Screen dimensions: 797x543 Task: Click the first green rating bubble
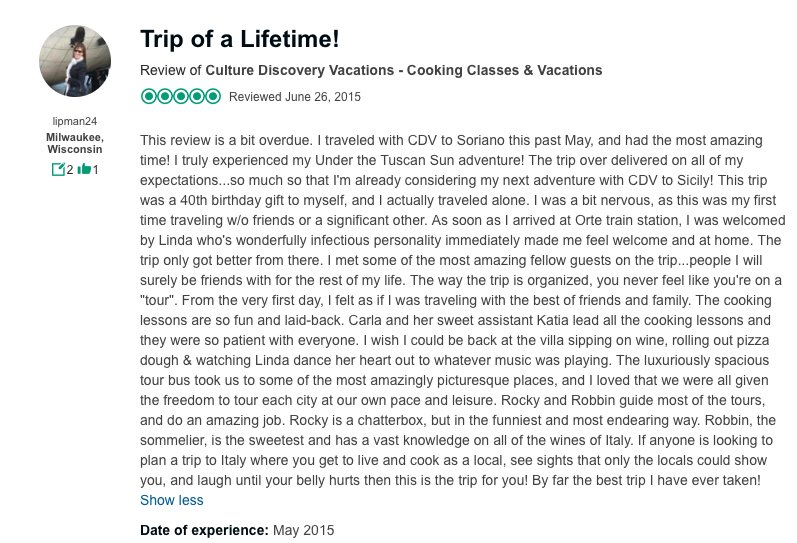point(148,97)
